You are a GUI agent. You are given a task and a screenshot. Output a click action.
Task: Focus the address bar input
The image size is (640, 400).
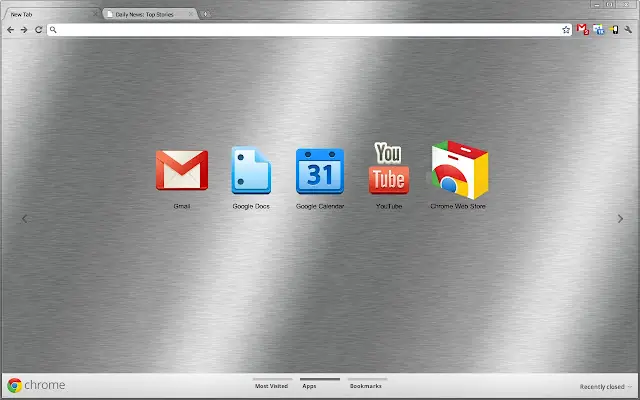(x=309, y=30)
